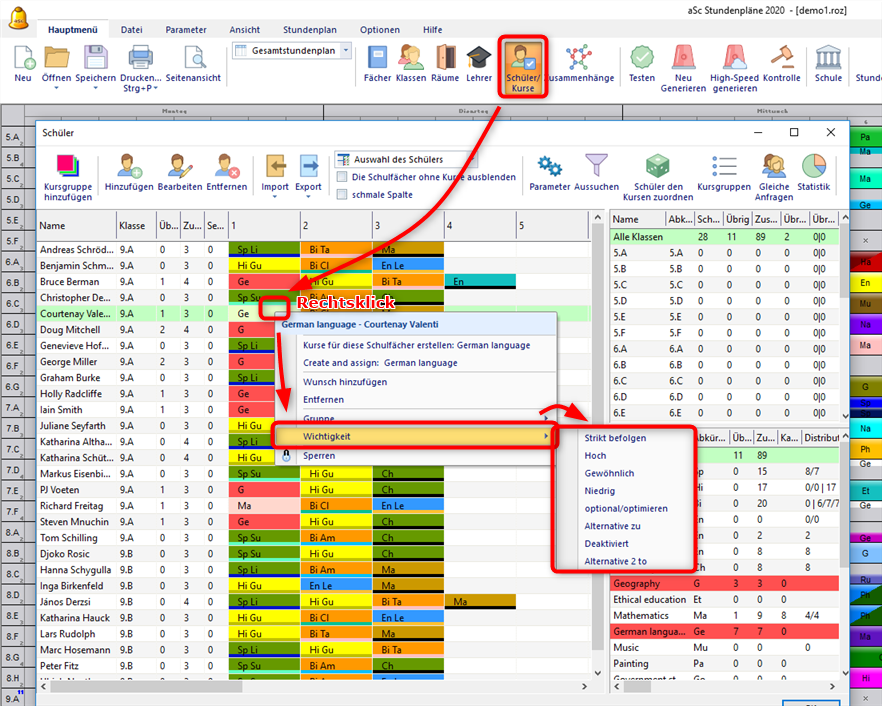Click the Geography subject row
The width and height of the screenshot is (882, 706).
tap(724, 583)
